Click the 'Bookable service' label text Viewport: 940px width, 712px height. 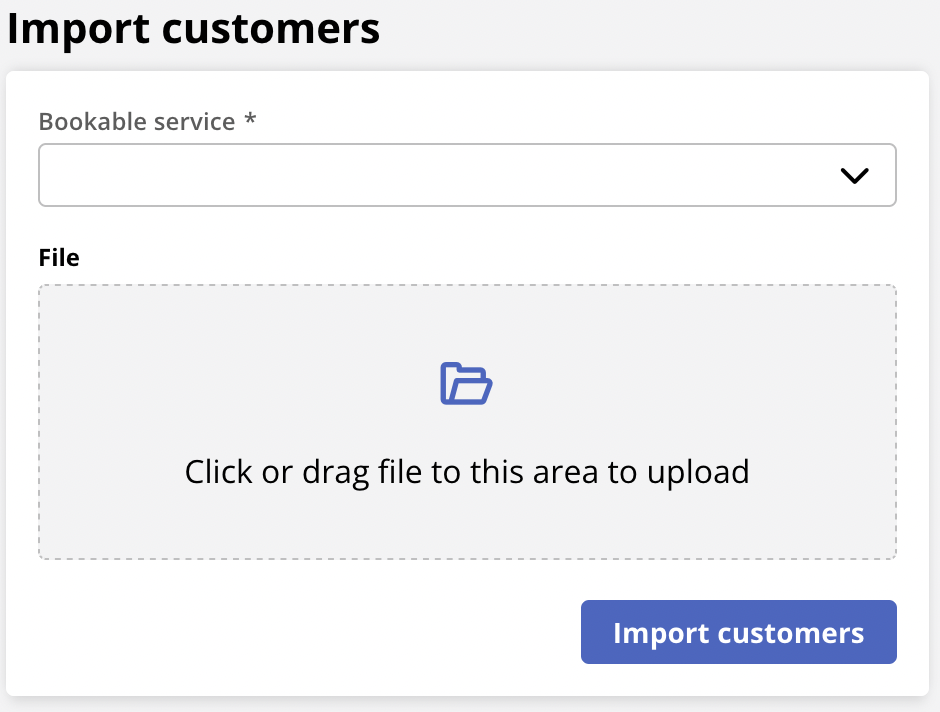tap(139, 122)
